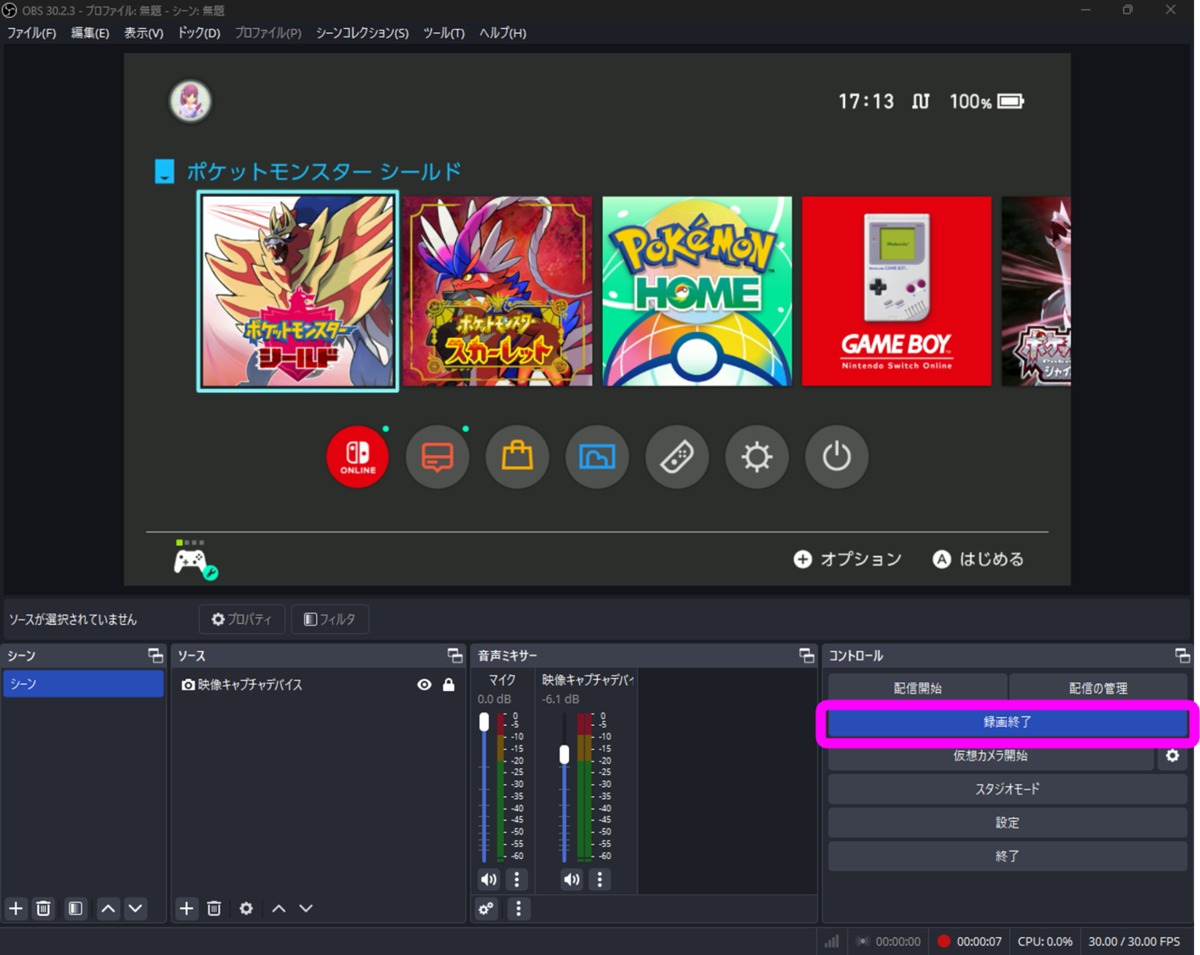Delete the source with the trash icon
Image resolution: width=1200 pixels, height=955 pixels.
pyautogui.click(x=214, y=908)
